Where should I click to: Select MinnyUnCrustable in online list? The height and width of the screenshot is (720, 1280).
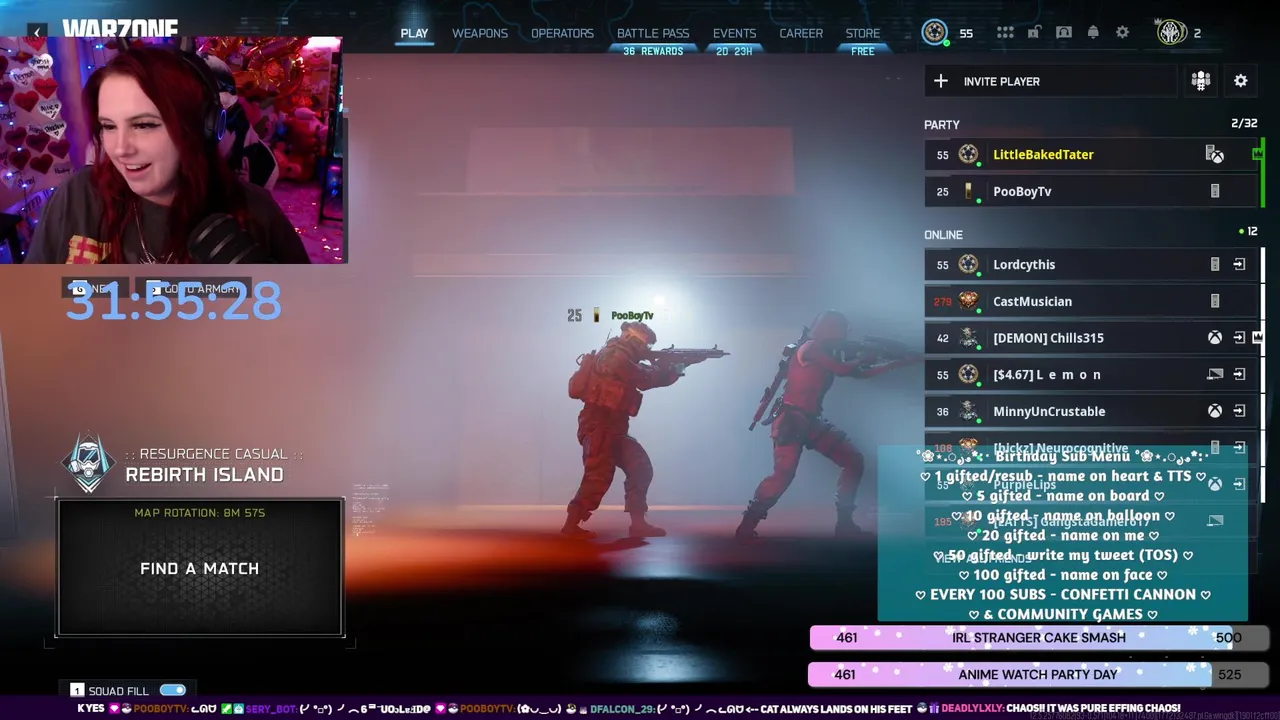[1091, 411]
